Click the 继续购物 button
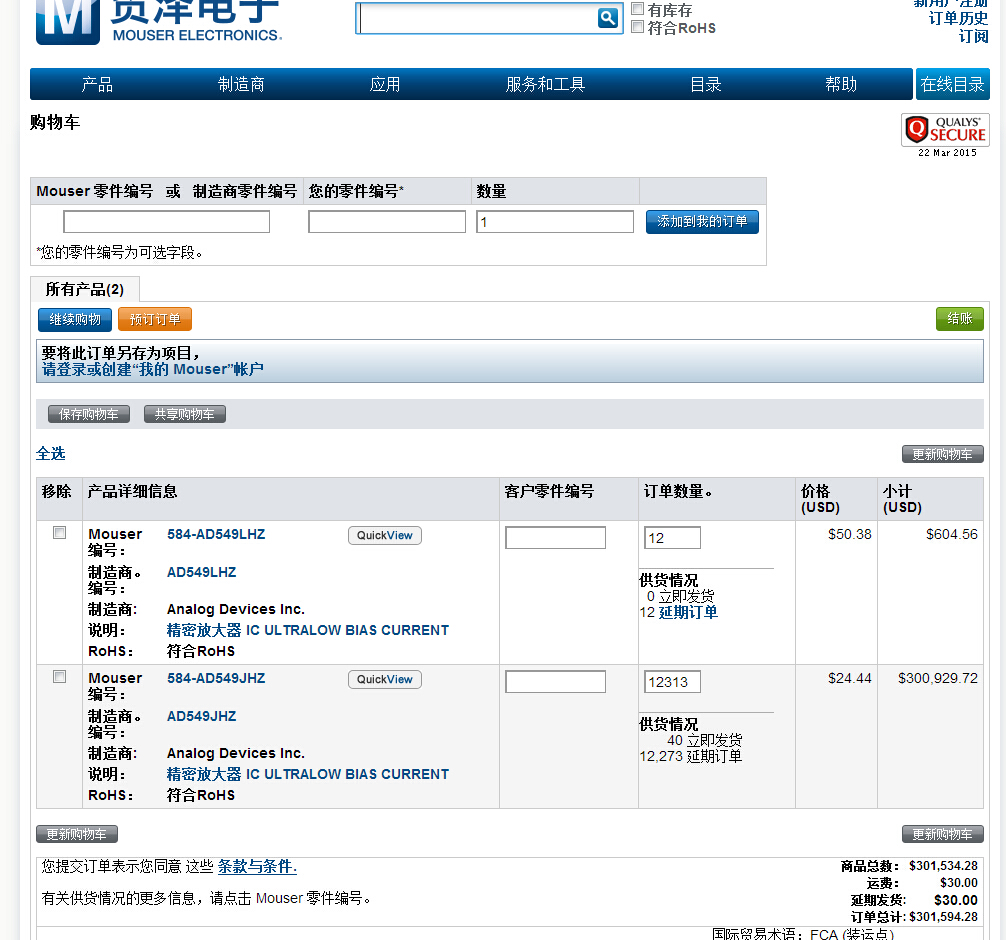The height and width of the screenshot is (940, 1006). pyautogui.click(x=75, y=320)
